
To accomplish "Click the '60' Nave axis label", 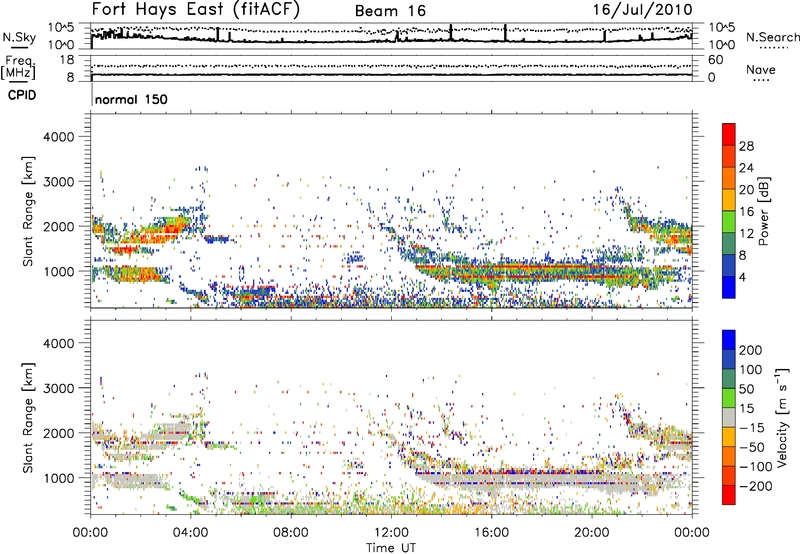I will coord(715,60).
